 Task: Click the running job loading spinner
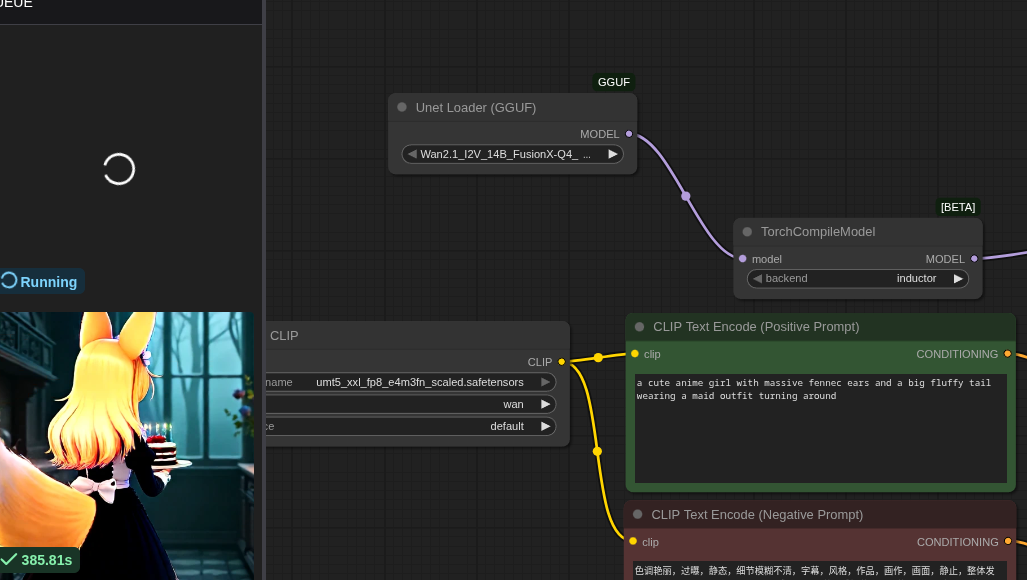point(119,170)
